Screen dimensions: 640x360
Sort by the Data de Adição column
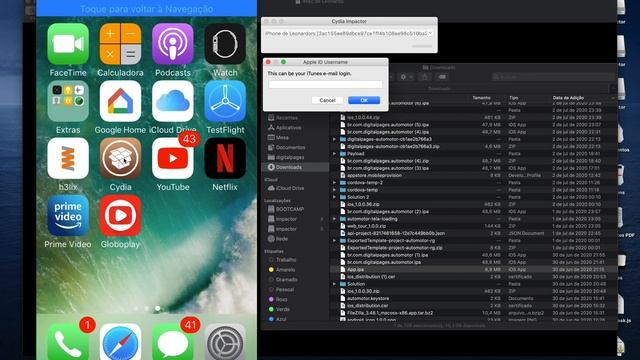coord(568,98)
